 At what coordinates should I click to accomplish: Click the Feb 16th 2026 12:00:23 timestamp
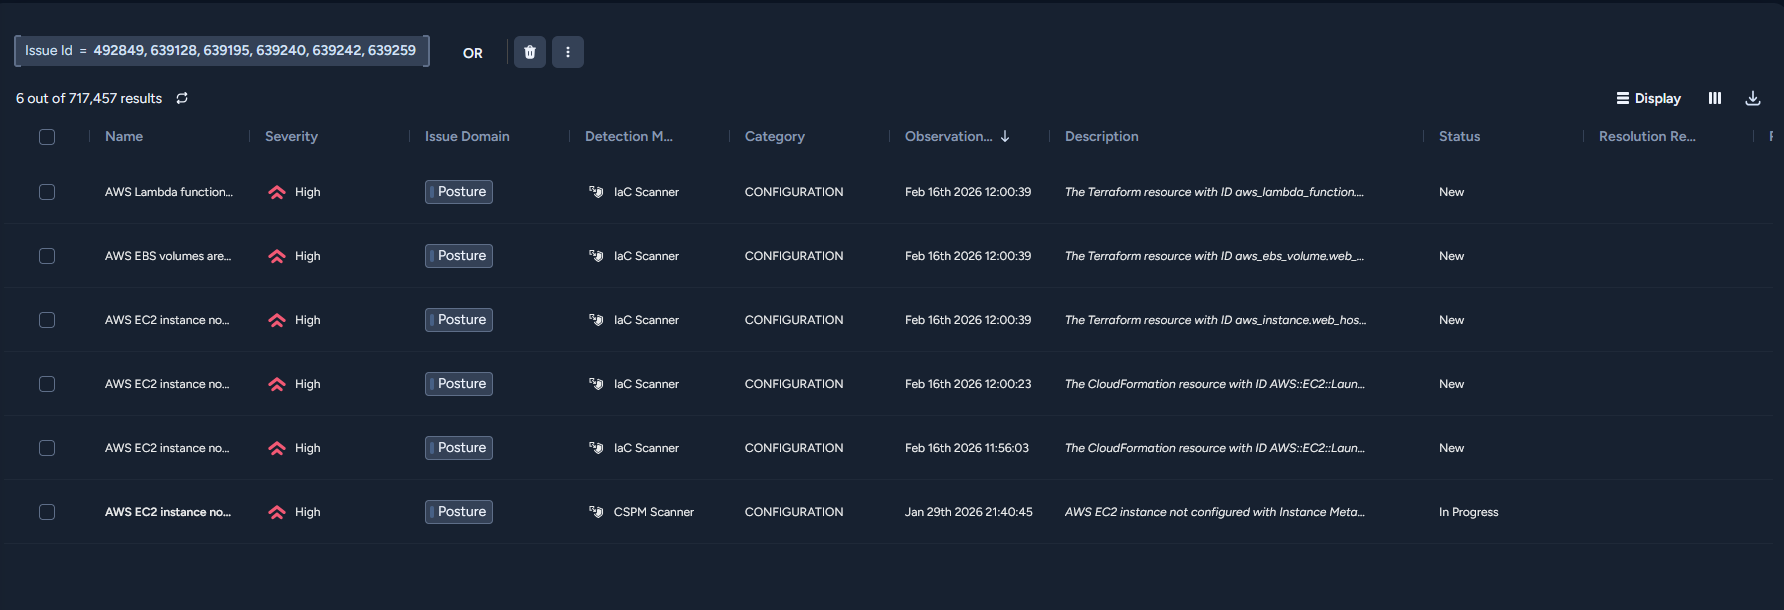968,384
